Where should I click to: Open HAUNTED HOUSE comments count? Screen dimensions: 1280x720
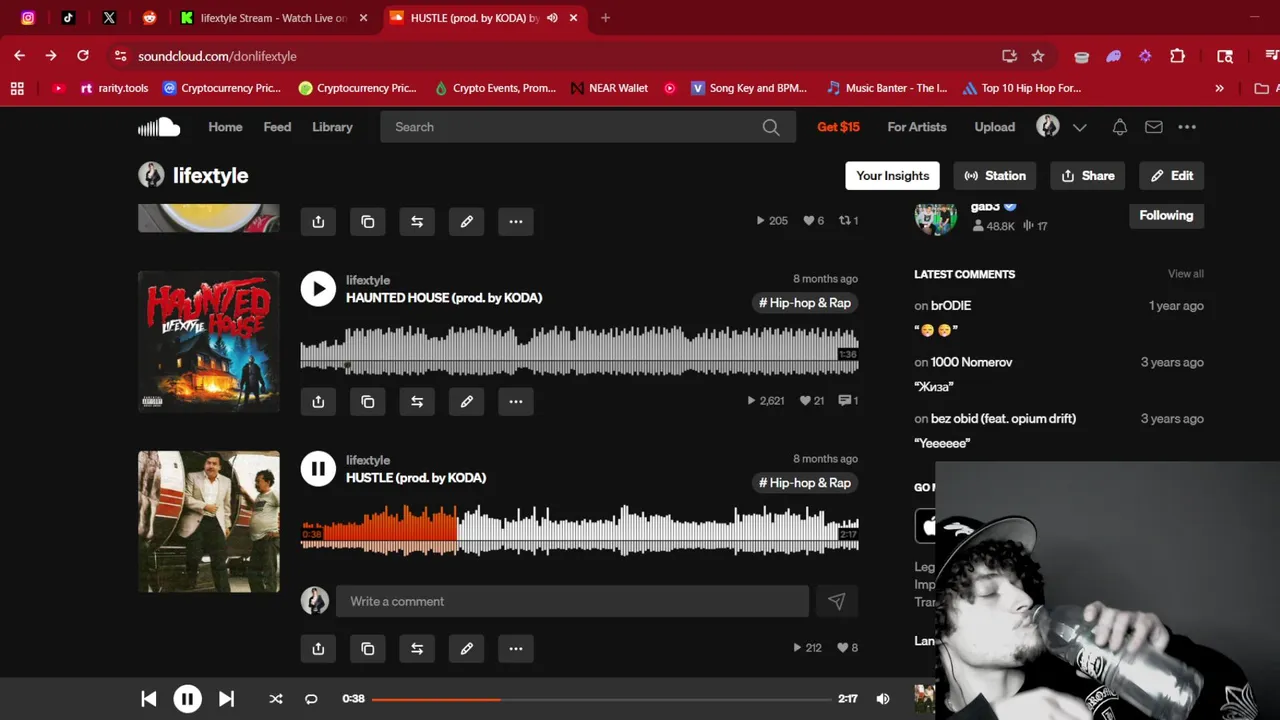(848, 401)
